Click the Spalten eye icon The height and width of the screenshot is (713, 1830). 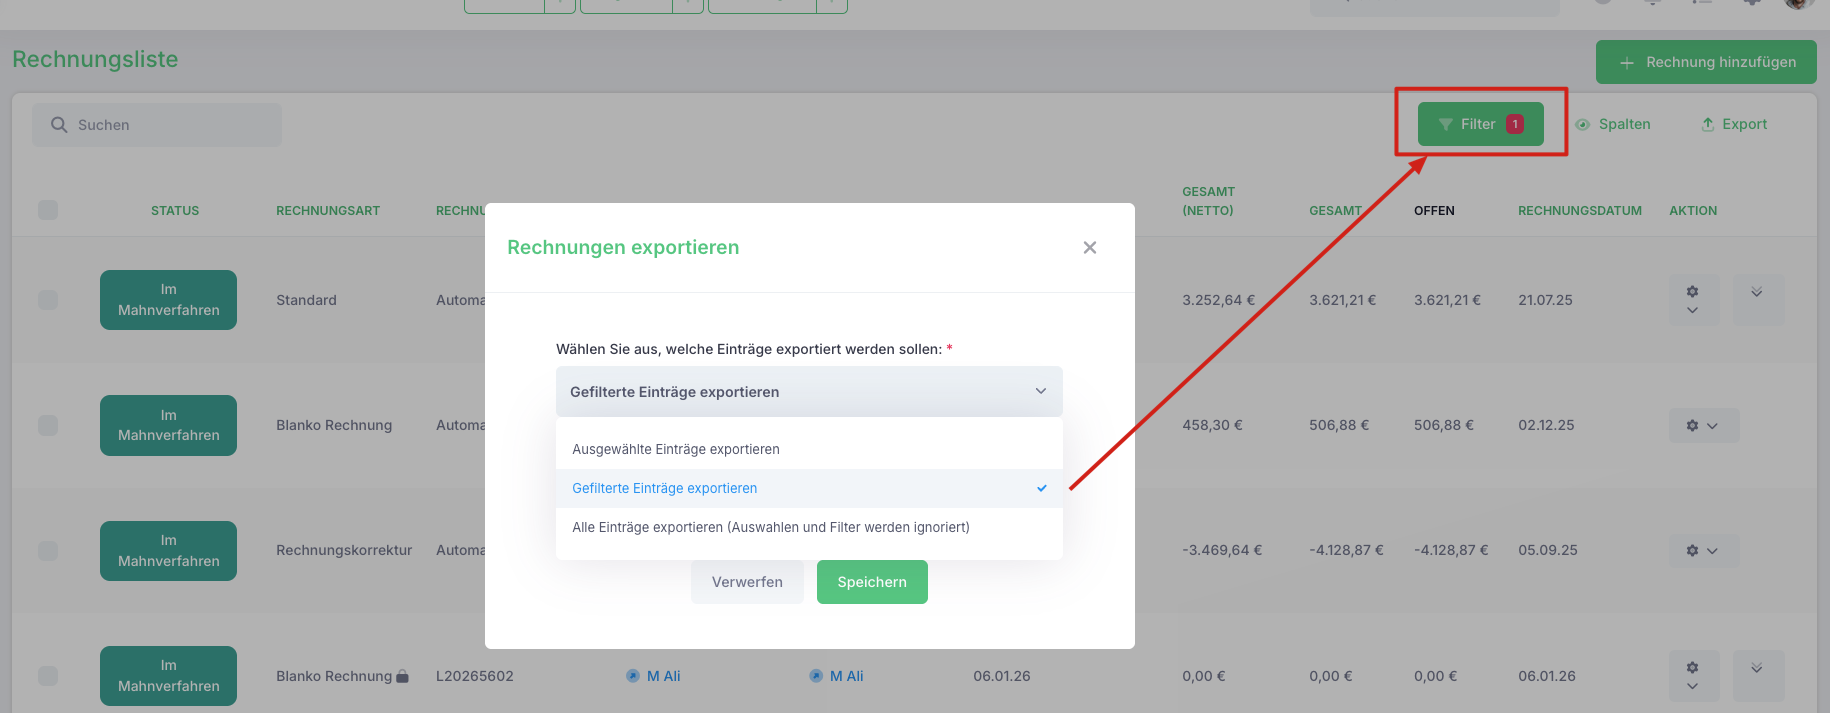coord(1583,125)
